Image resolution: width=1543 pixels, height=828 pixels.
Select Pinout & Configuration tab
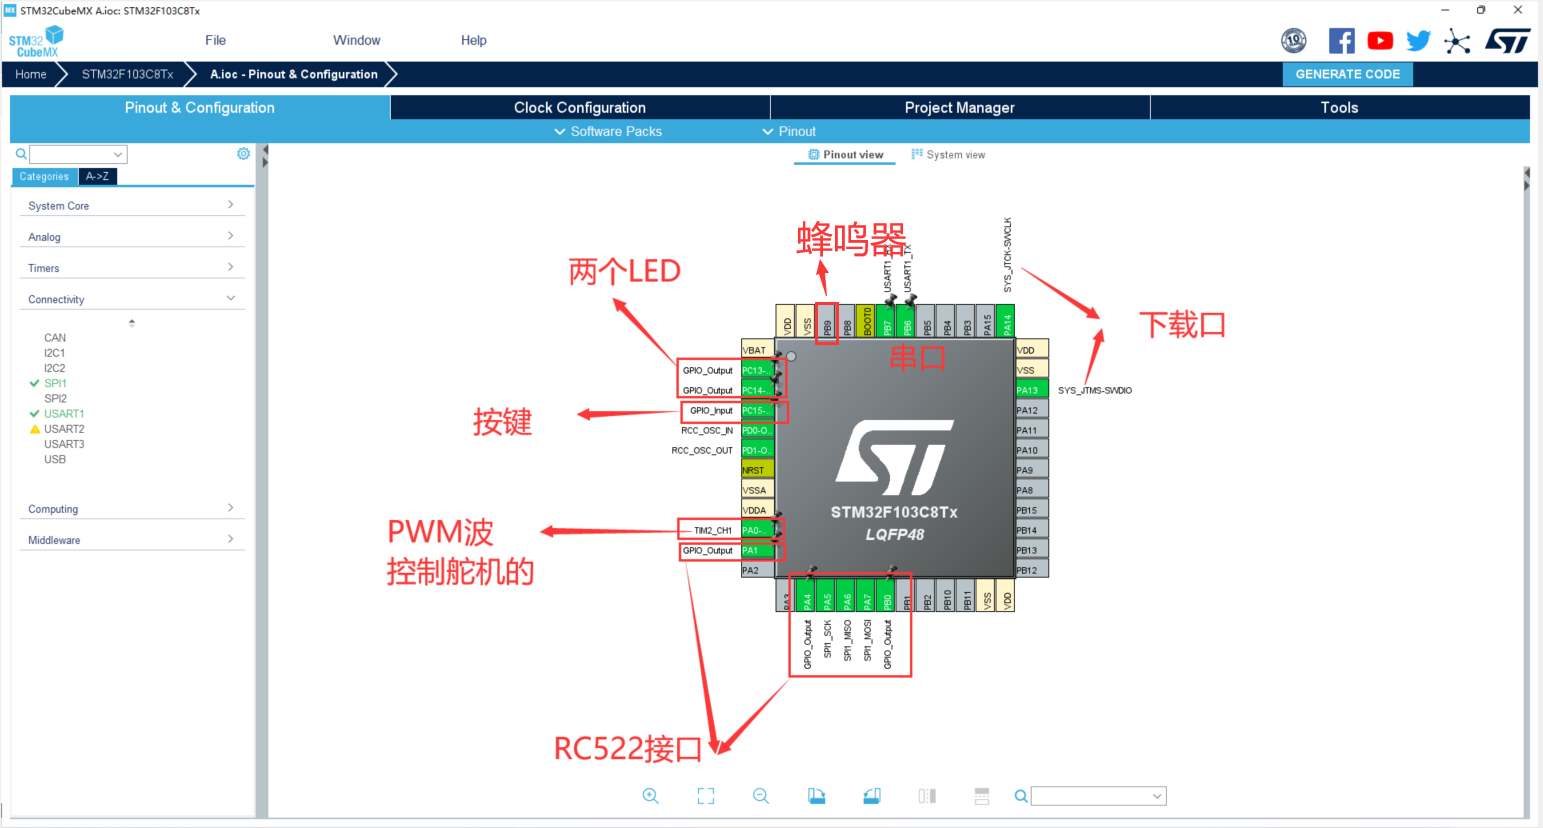click(199, 107)
